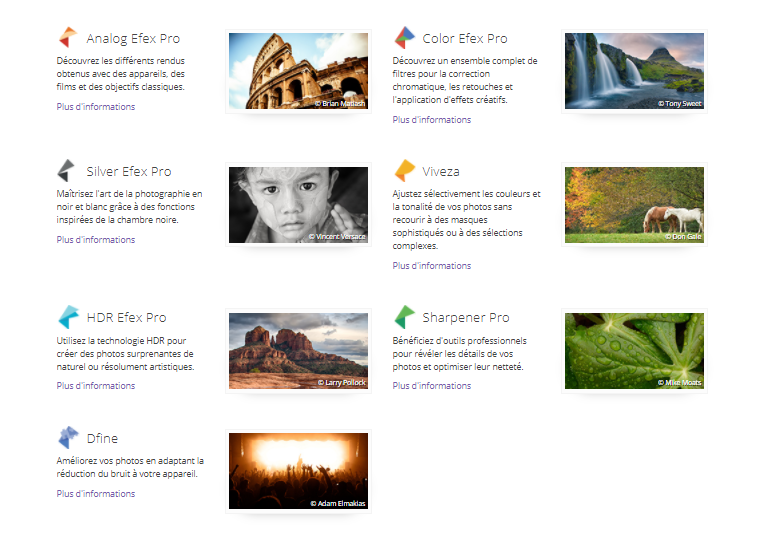
Task: Click the waterfall landscape thumbnail
Action: click(x=634, y=71)
